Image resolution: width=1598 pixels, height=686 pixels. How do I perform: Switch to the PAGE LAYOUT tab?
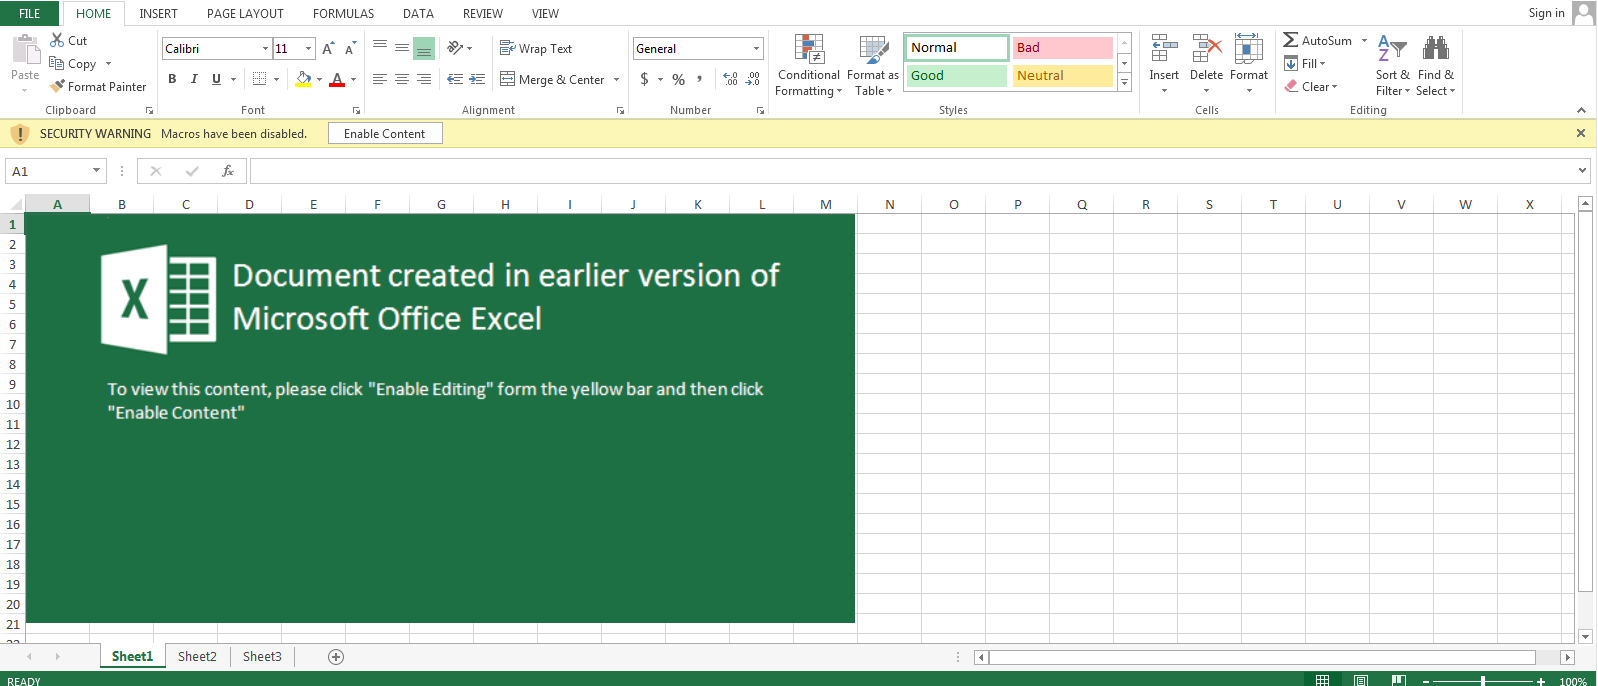tap(245, 13)
